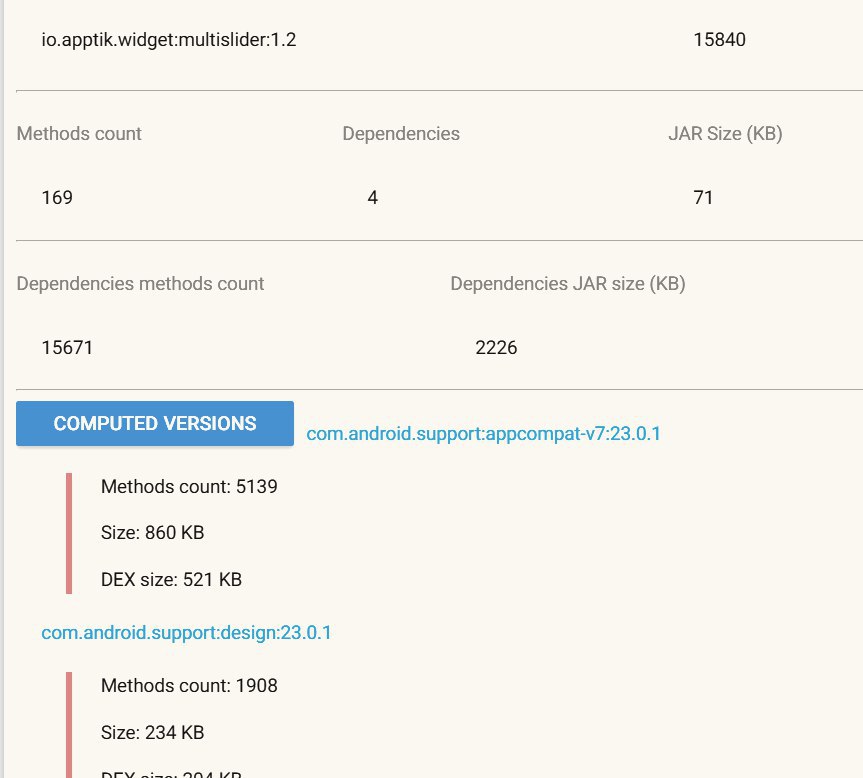Select the JAR size value 71
The image size is (863, 778).
pyautogui.click(x=703, y=198)
